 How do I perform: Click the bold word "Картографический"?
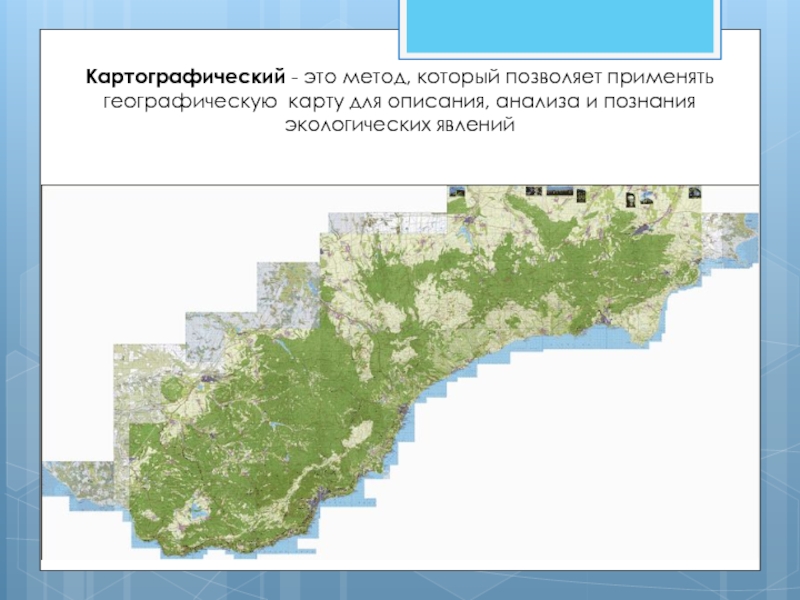tap(185, 77)
